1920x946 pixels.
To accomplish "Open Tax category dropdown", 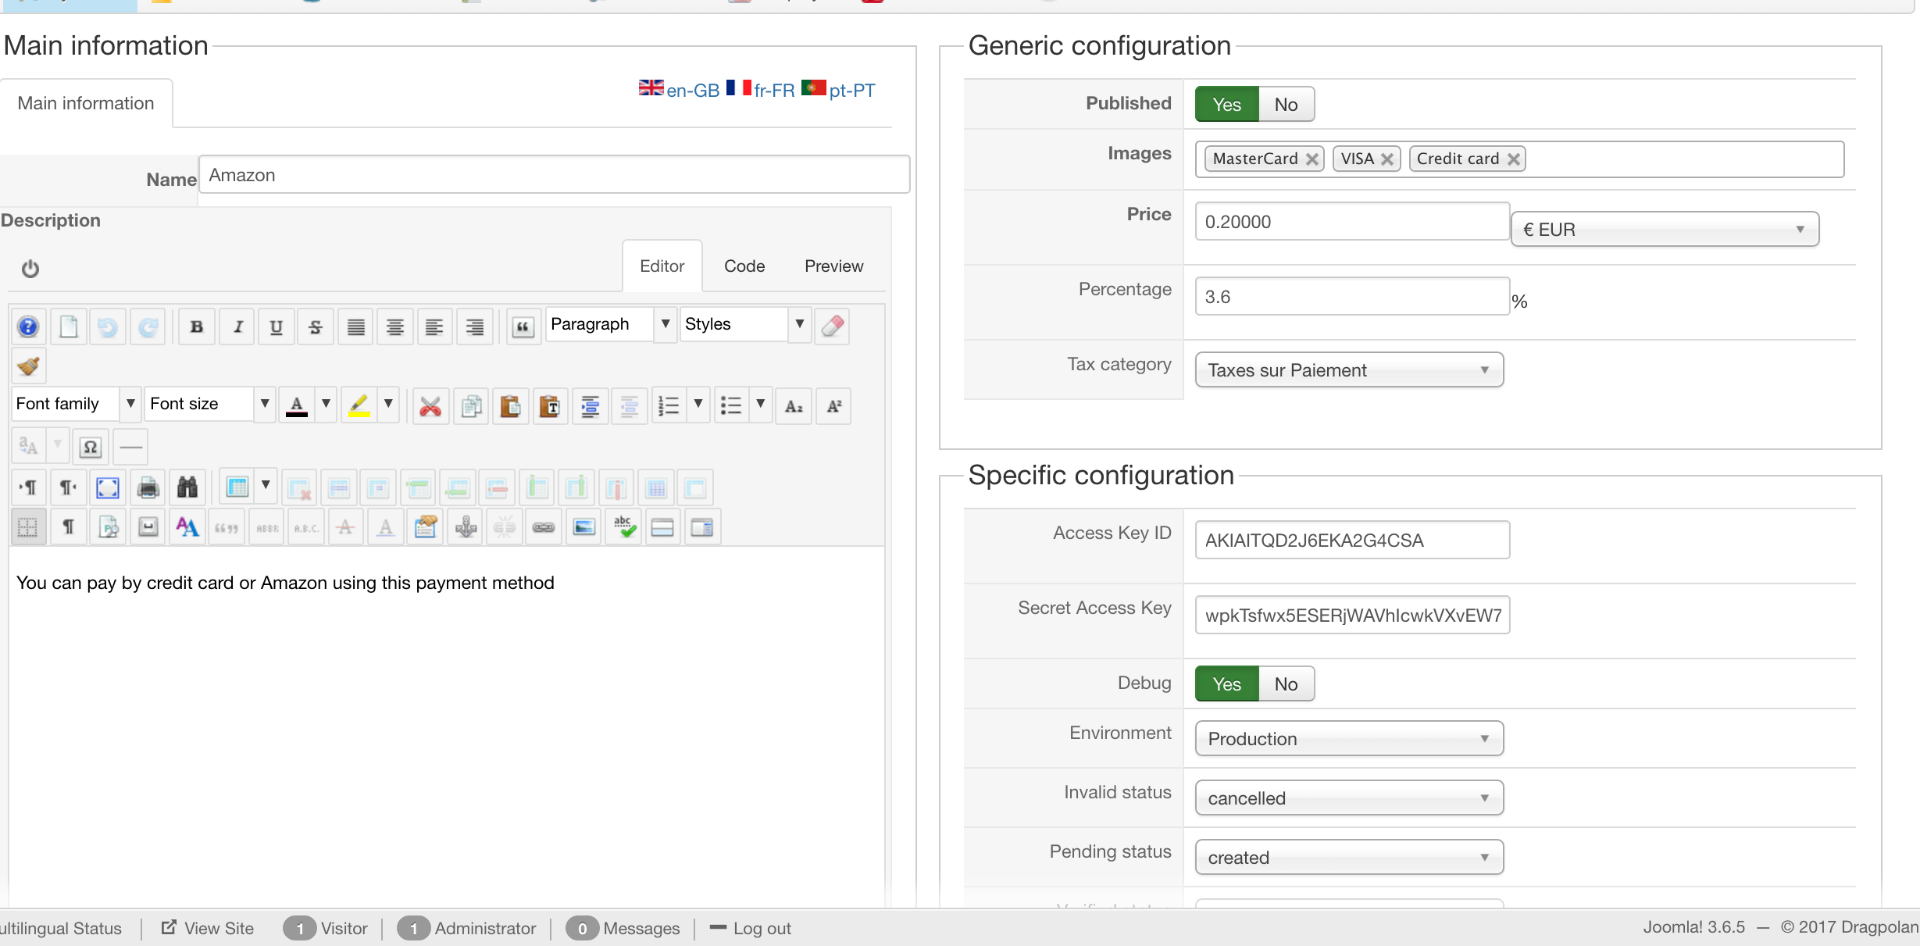I will point(1348,370).
